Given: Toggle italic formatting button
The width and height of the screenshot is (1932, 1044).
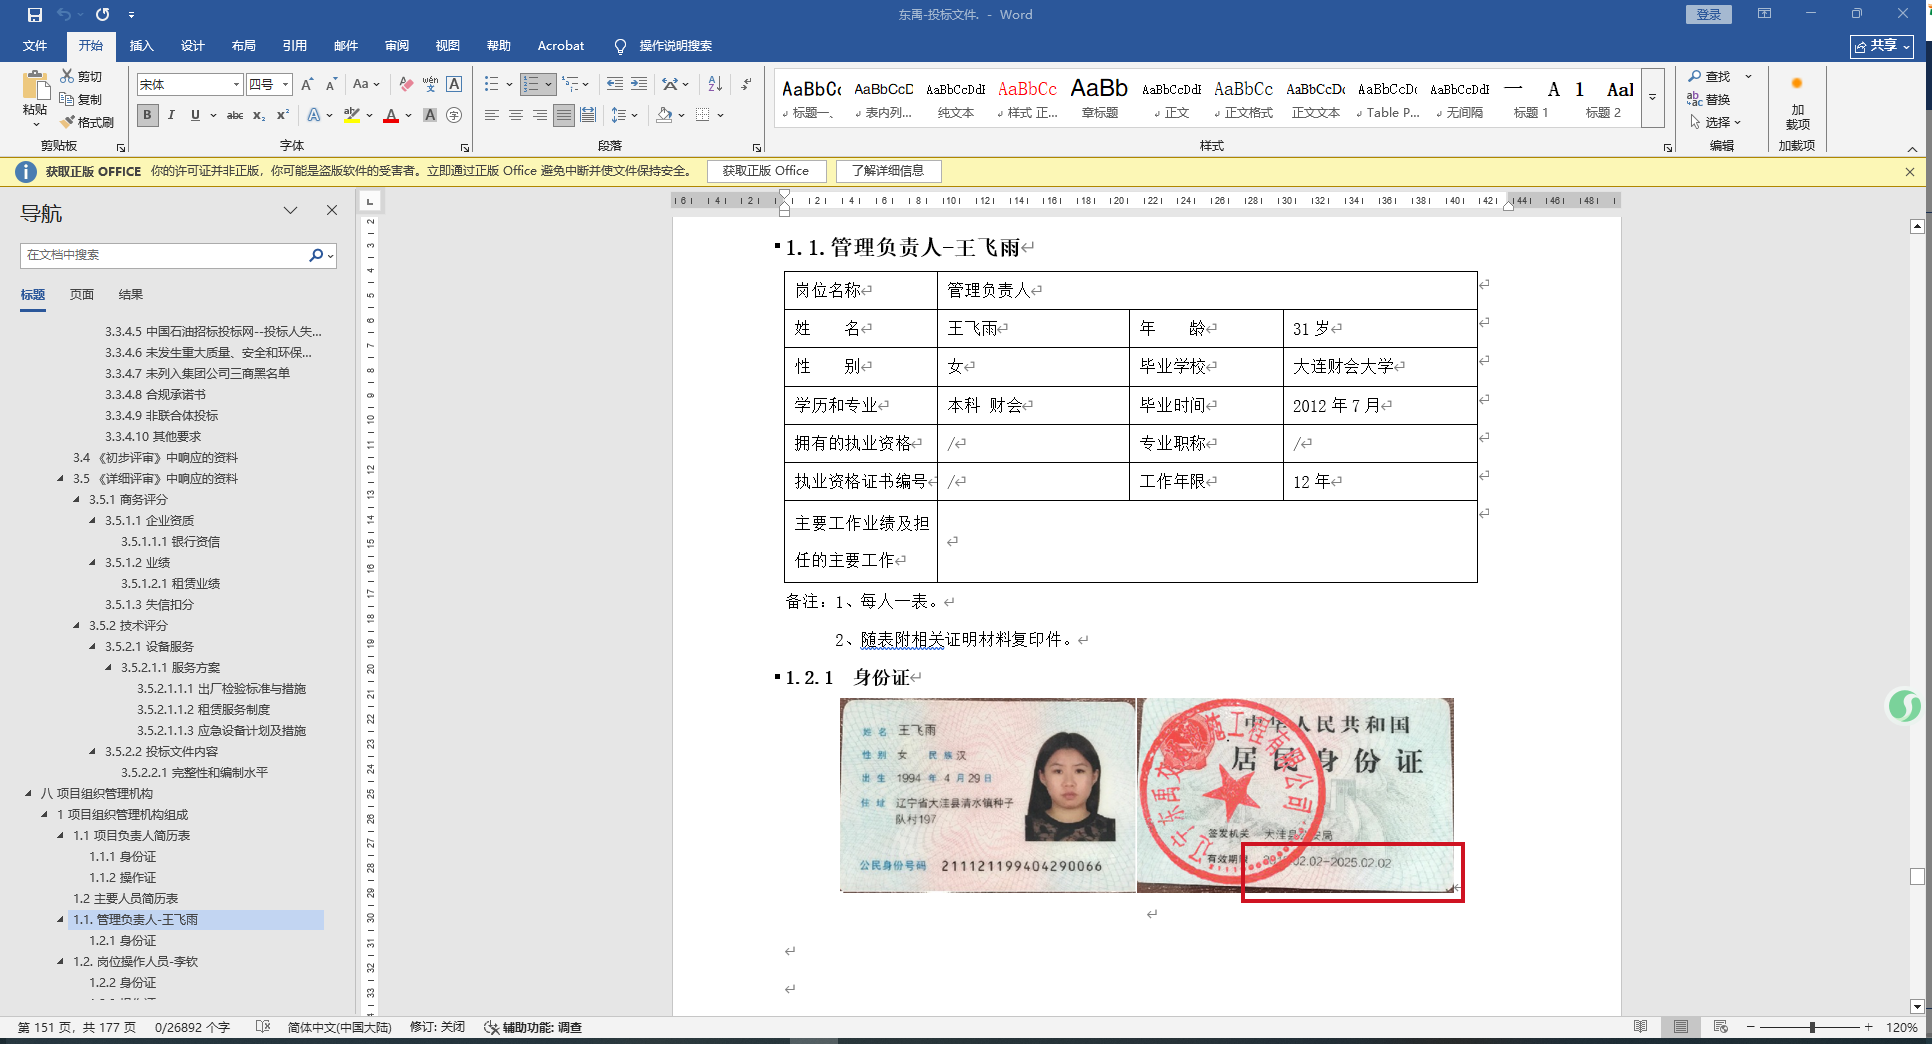Looking at the screenshot, I should 171,115.
